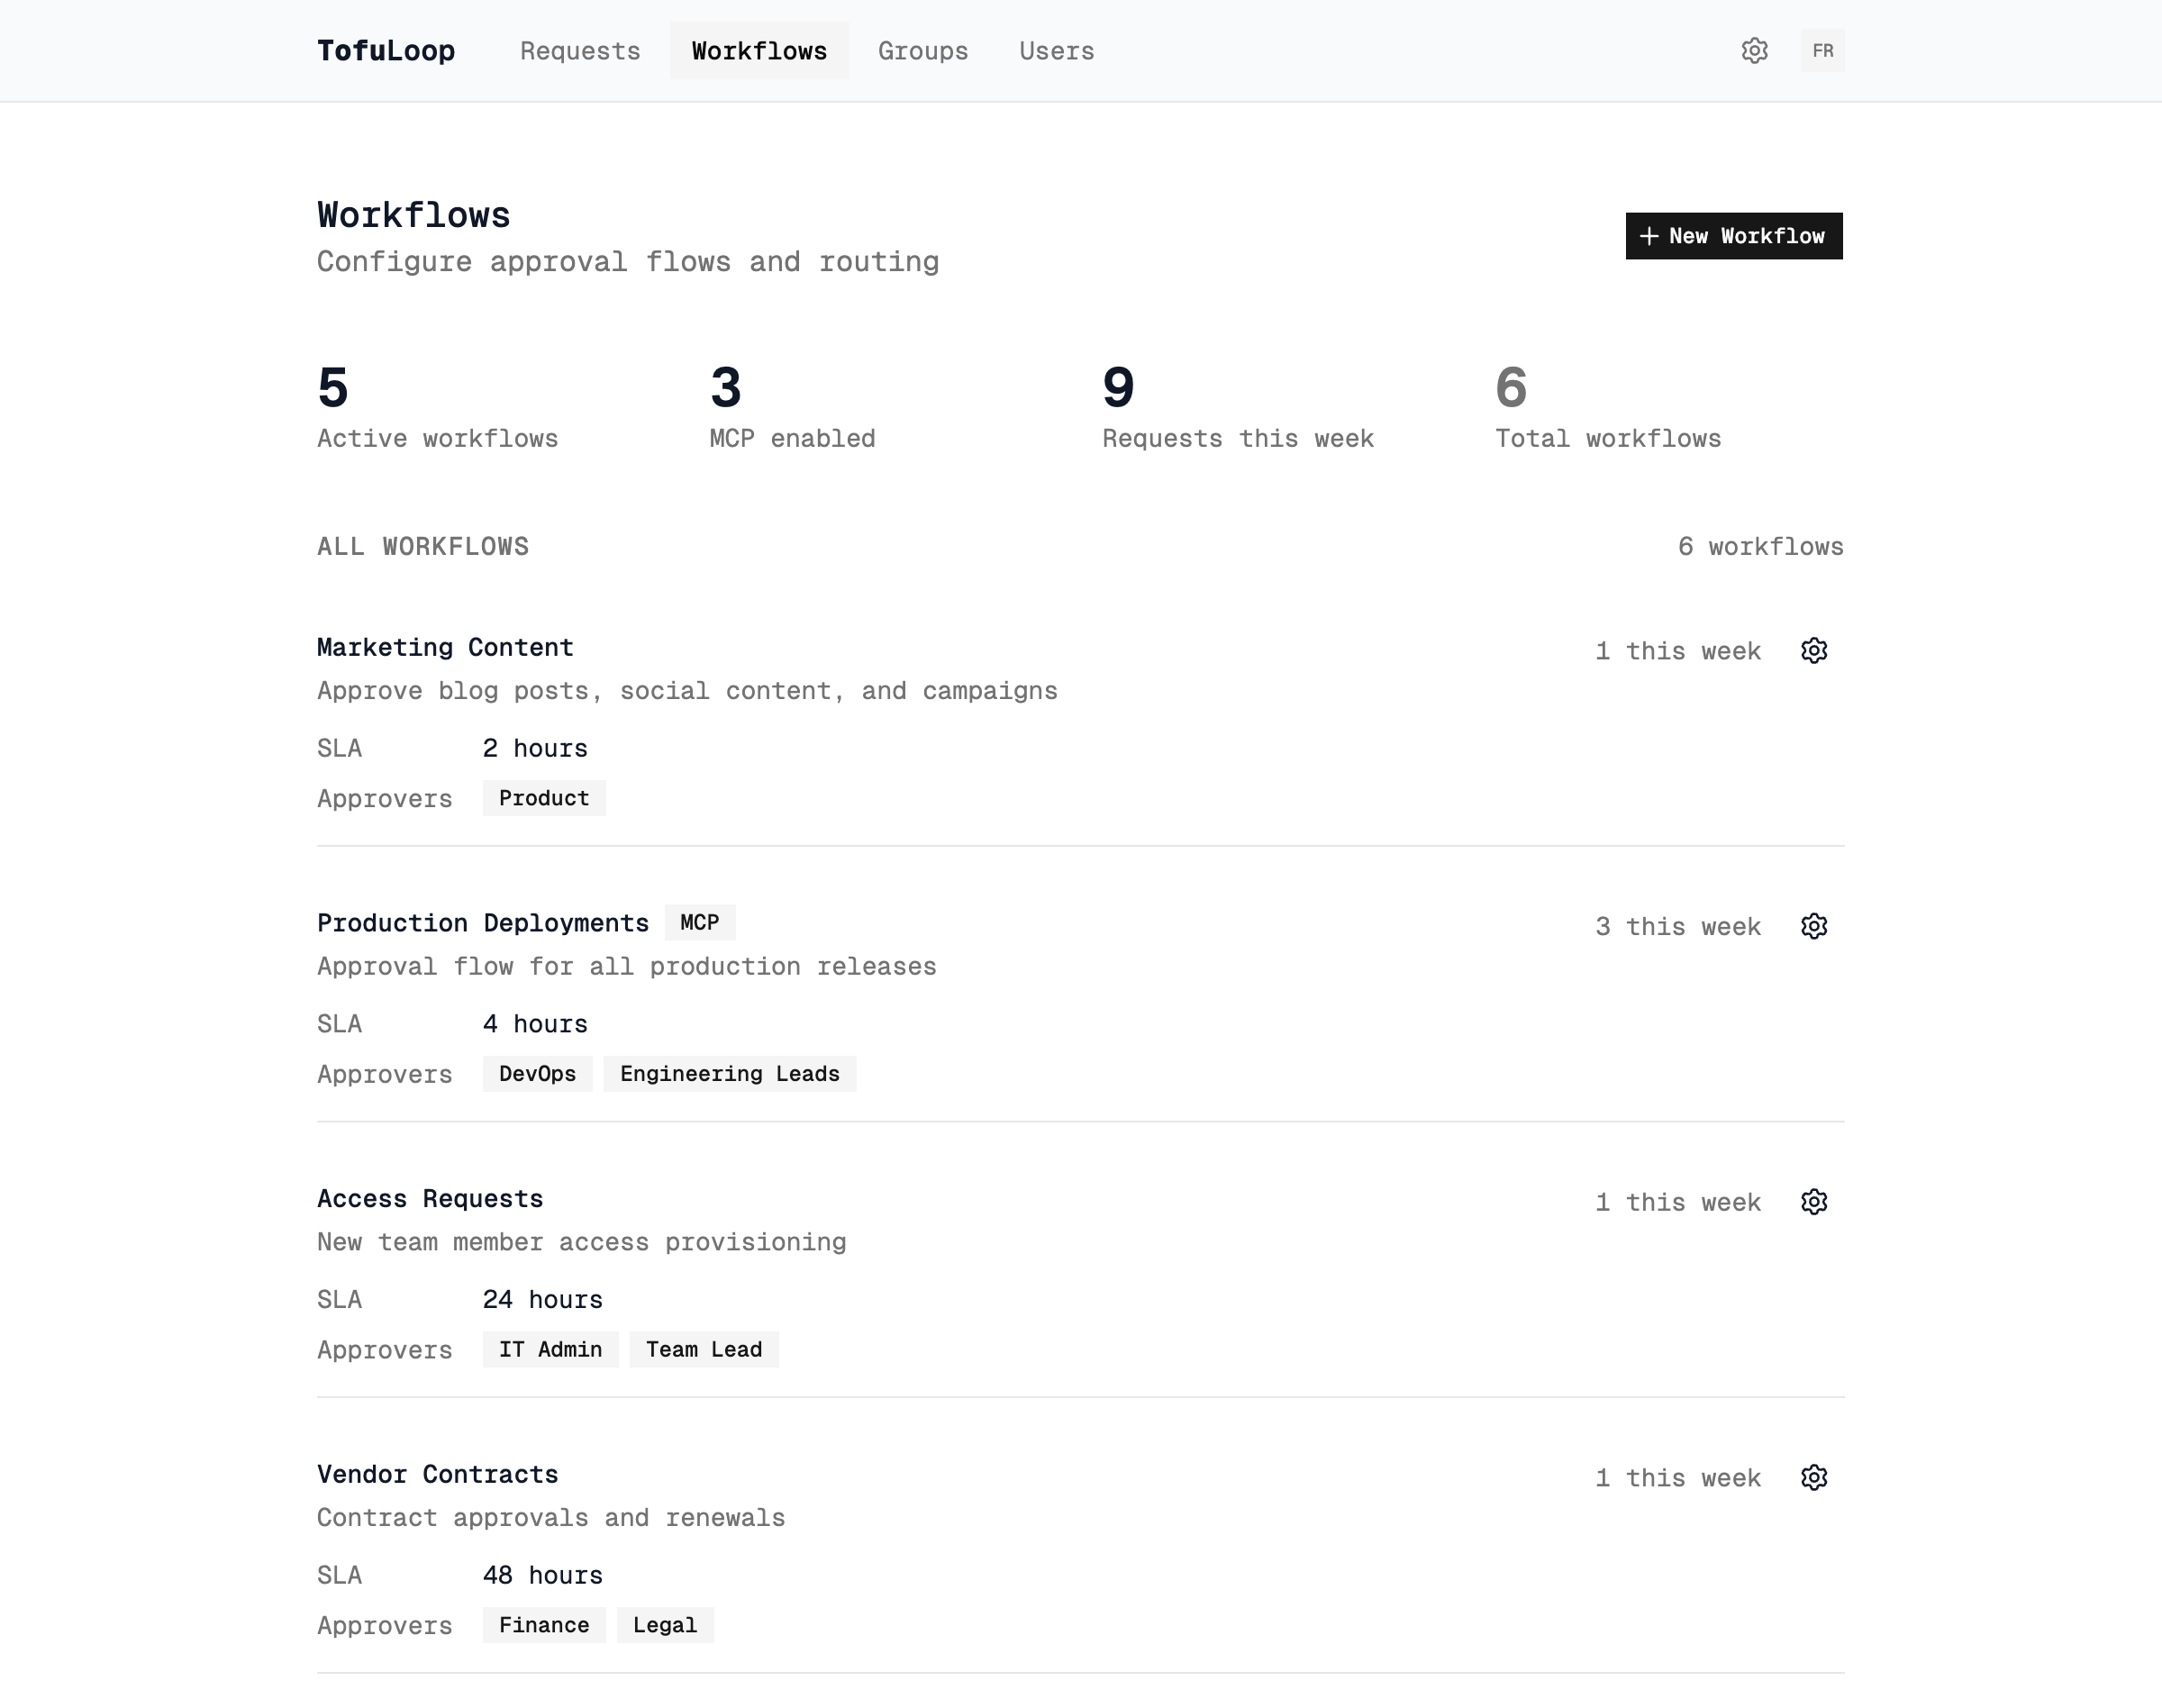
Task: Click the Engineering Leads approver tag
Action: pos(729,1074)
